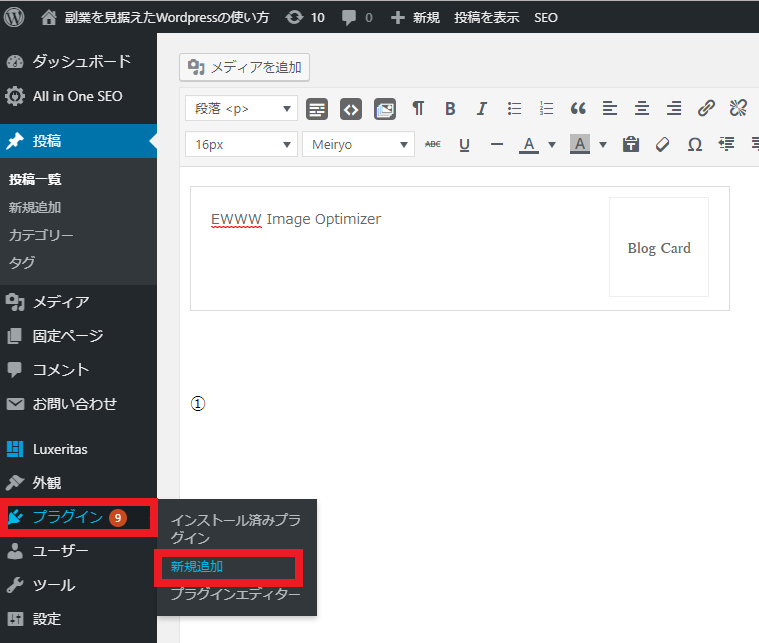Open the paragraph format dropdown
Screen dimensions: 759x643
click(241, 109)
